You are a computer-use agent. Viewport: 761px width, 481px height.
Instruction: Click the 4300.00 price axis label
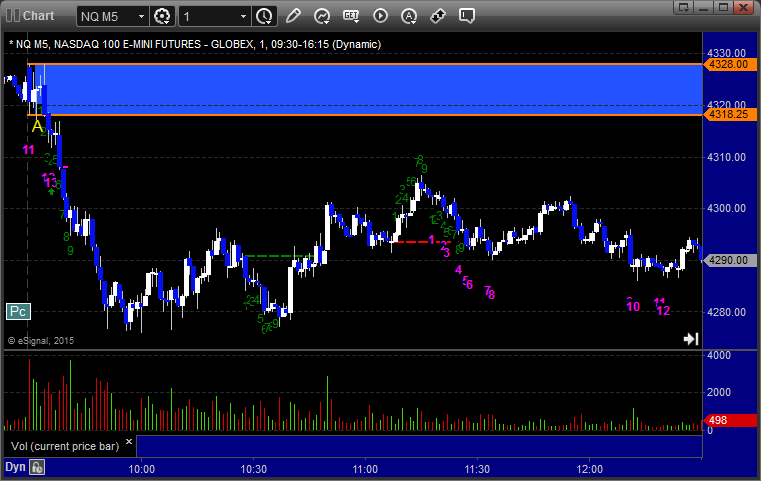tap(727, 208)
